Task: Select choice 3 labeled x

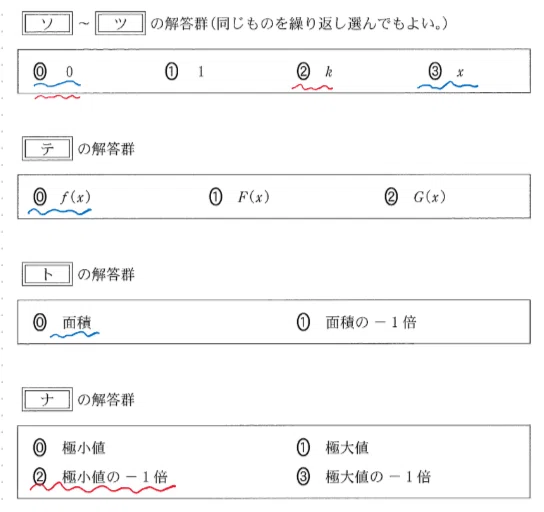Action: pos(447,71)
